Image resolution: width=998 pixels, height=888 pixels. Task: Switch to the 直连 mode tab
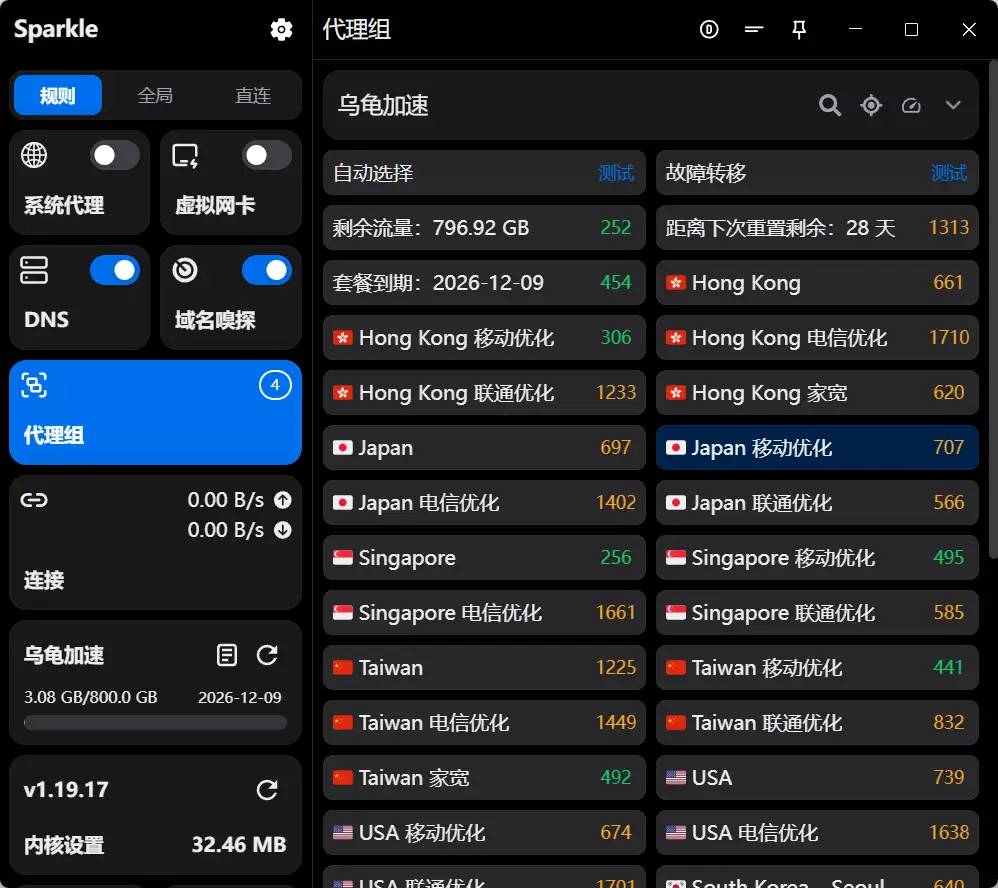[251, 95]
